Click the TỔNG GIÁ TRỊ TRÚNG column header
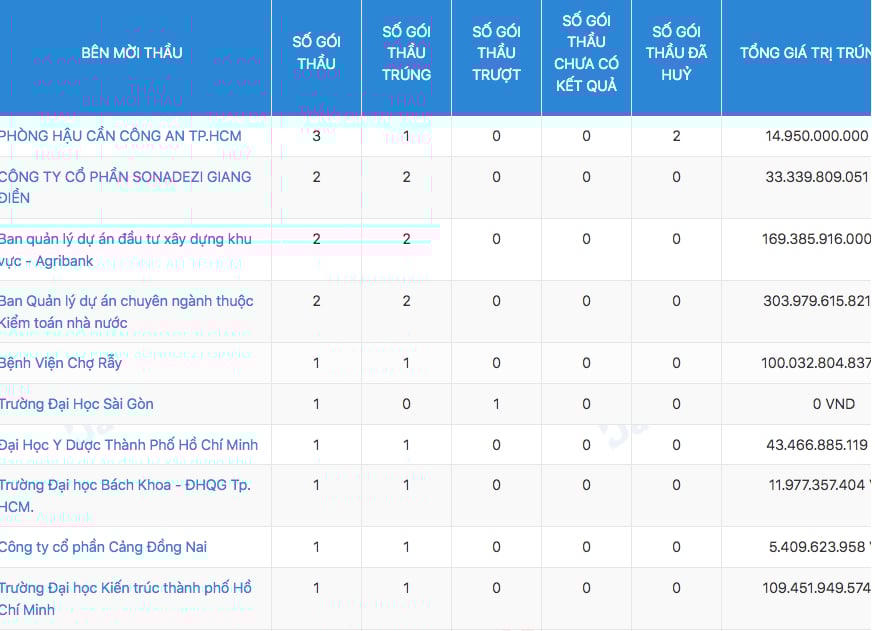This screenshot has height=631, width=875. [804, 53]
